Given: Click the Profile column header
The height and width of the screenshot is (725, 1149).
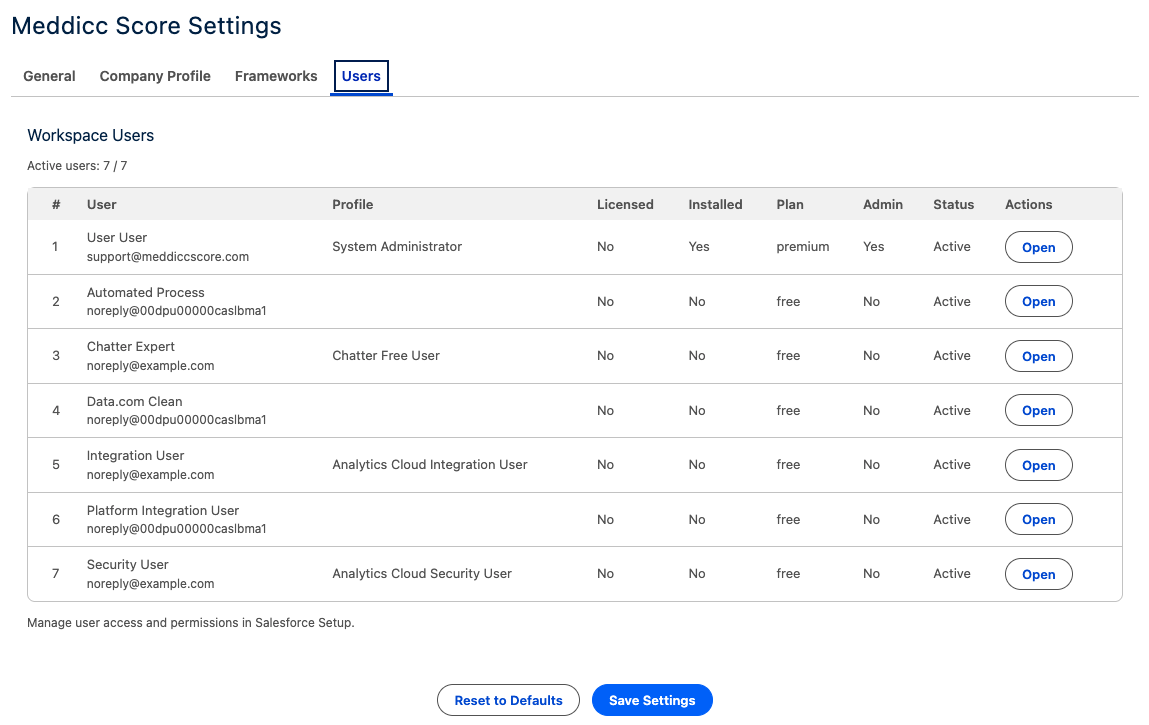Looking at the screenshot, I should [x=352, y=205].
